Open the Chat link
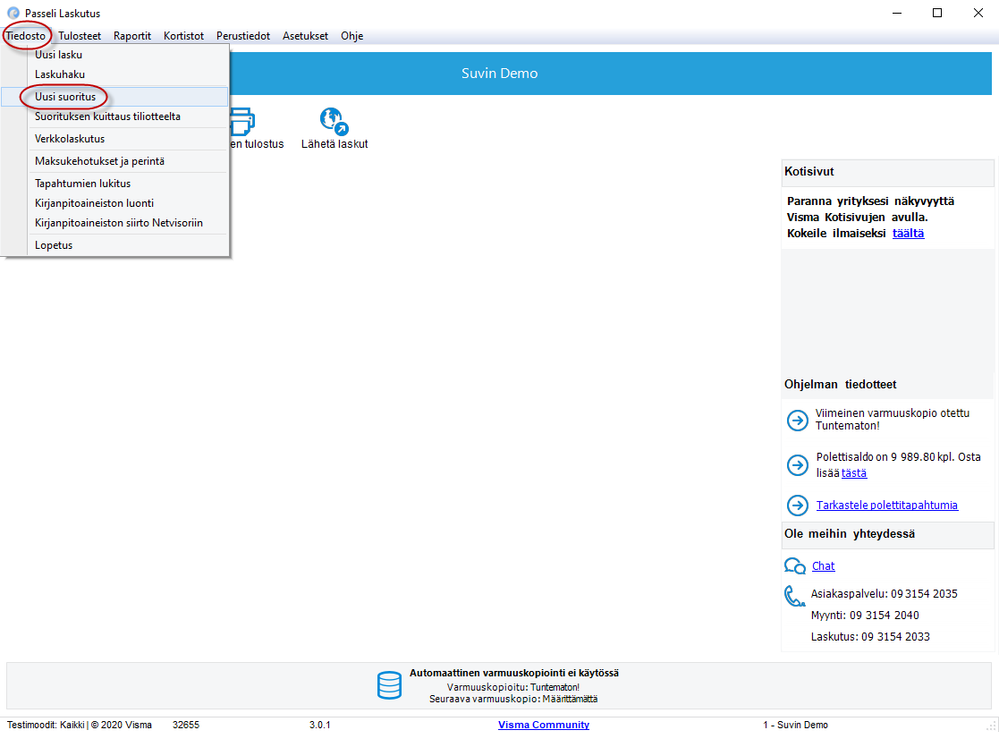The height and width of the screenshot is (732, 999). 823,566
